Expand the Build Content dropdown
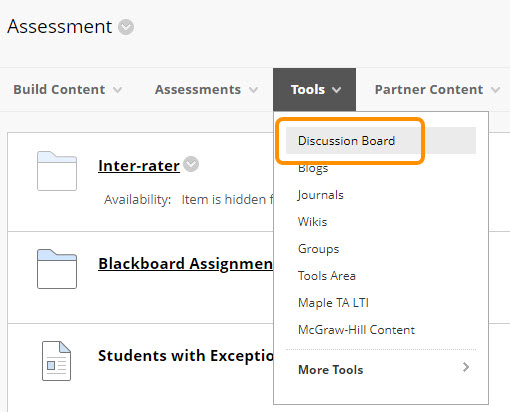 pyautogui.click(x=67, y=90)
